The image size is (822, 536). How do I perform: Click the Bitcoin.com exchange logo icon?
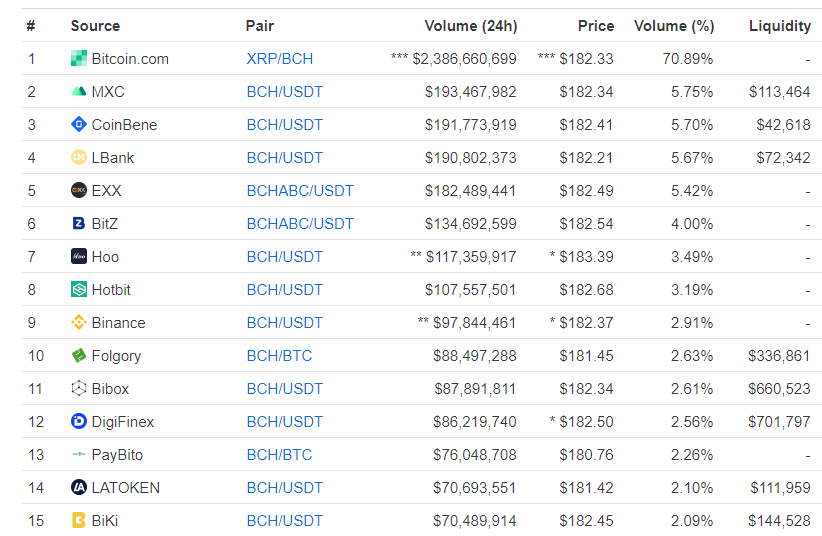[79, 58]
